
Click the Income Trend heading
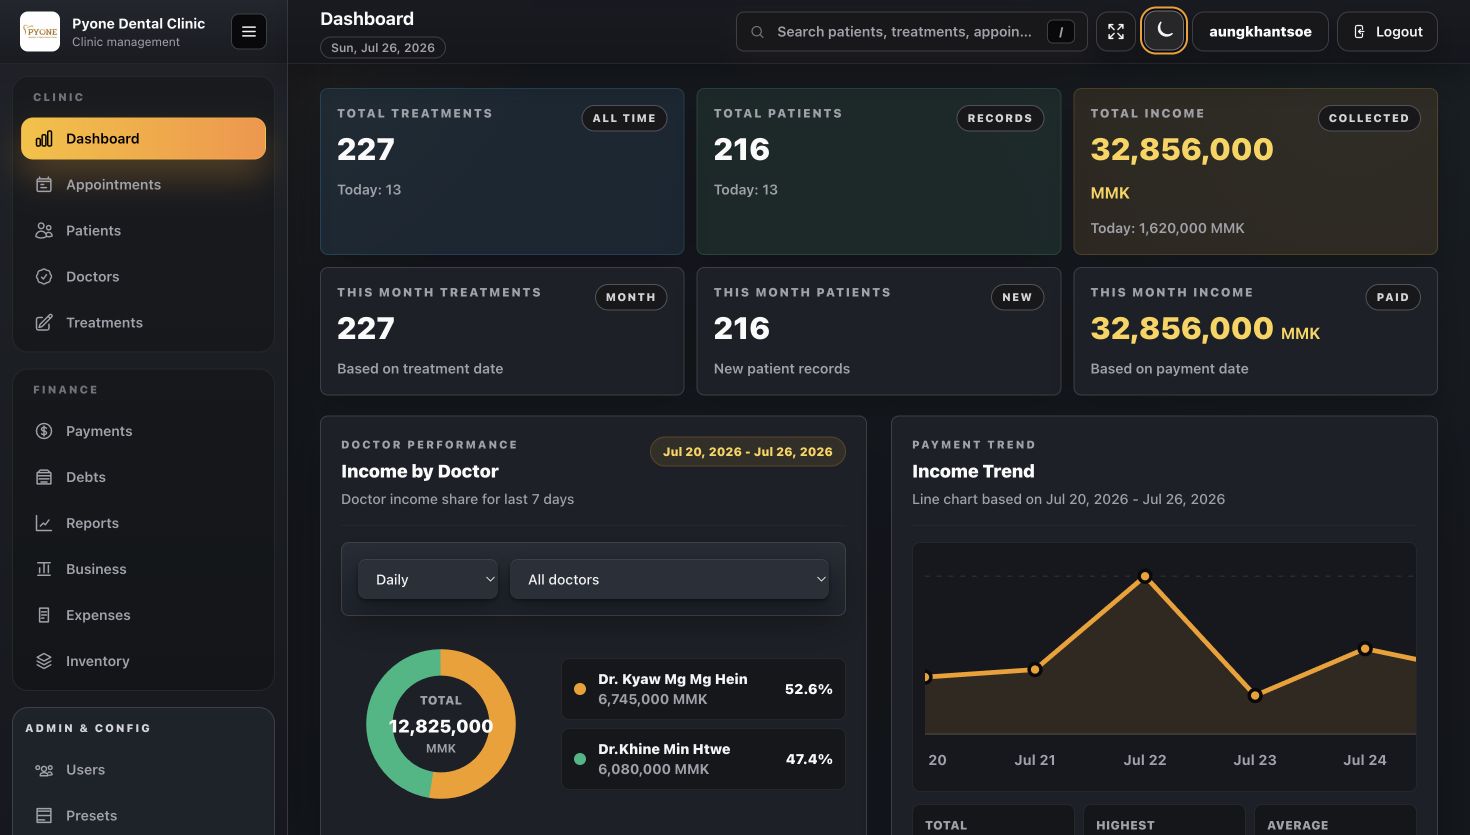(x=973, y=471)
